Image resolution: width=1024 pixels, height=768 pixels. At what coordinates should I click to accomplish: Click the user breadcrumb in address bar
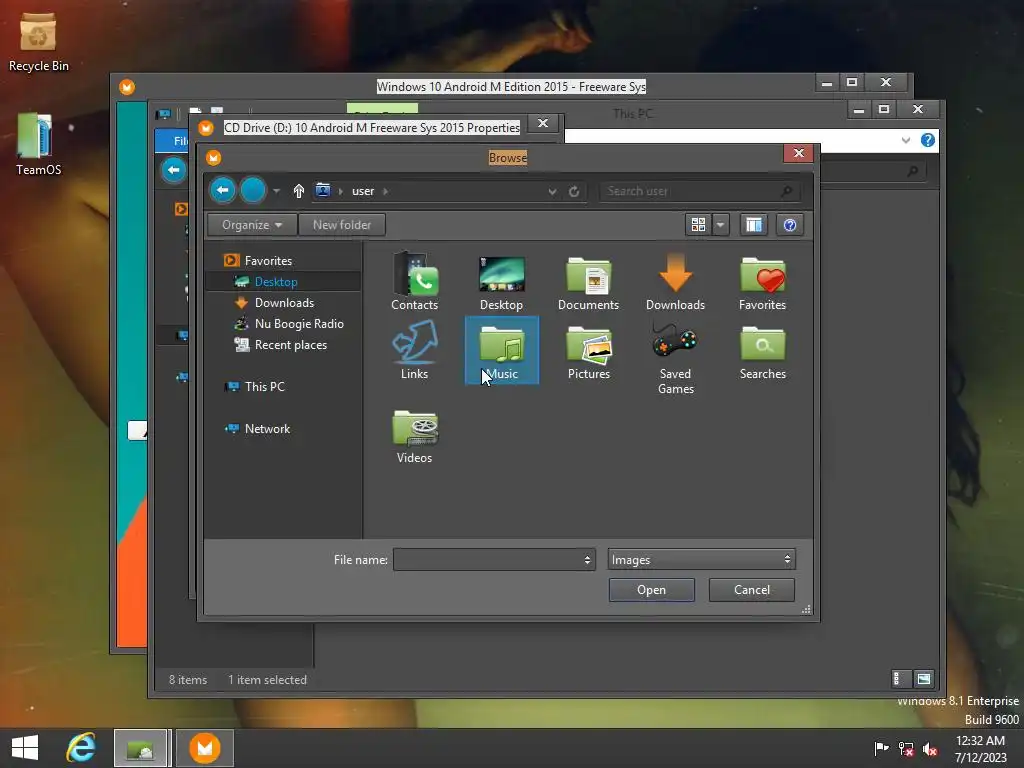362,191
